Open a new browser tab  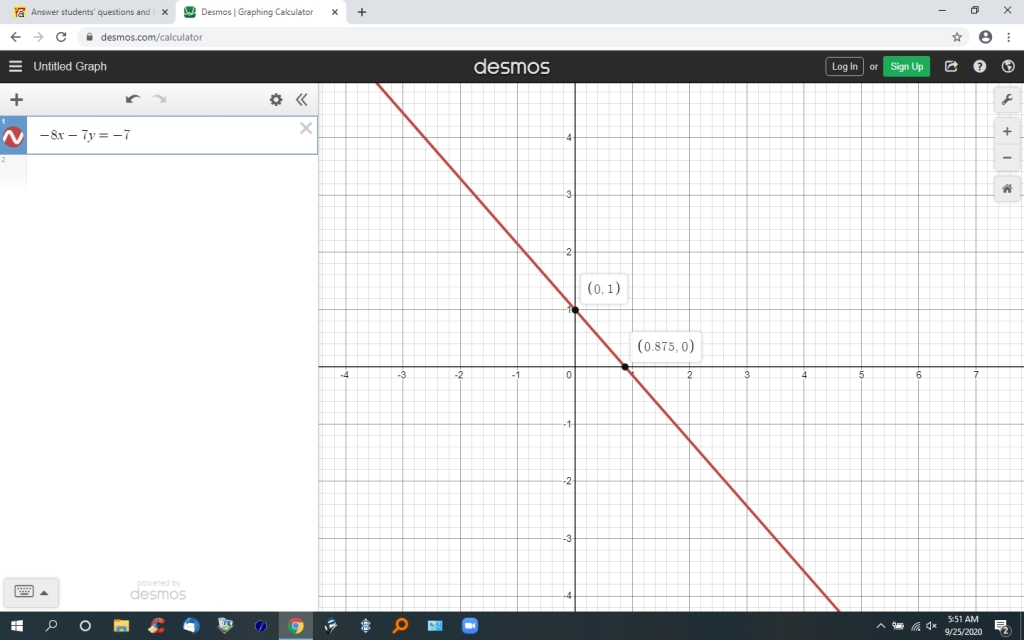362,12
